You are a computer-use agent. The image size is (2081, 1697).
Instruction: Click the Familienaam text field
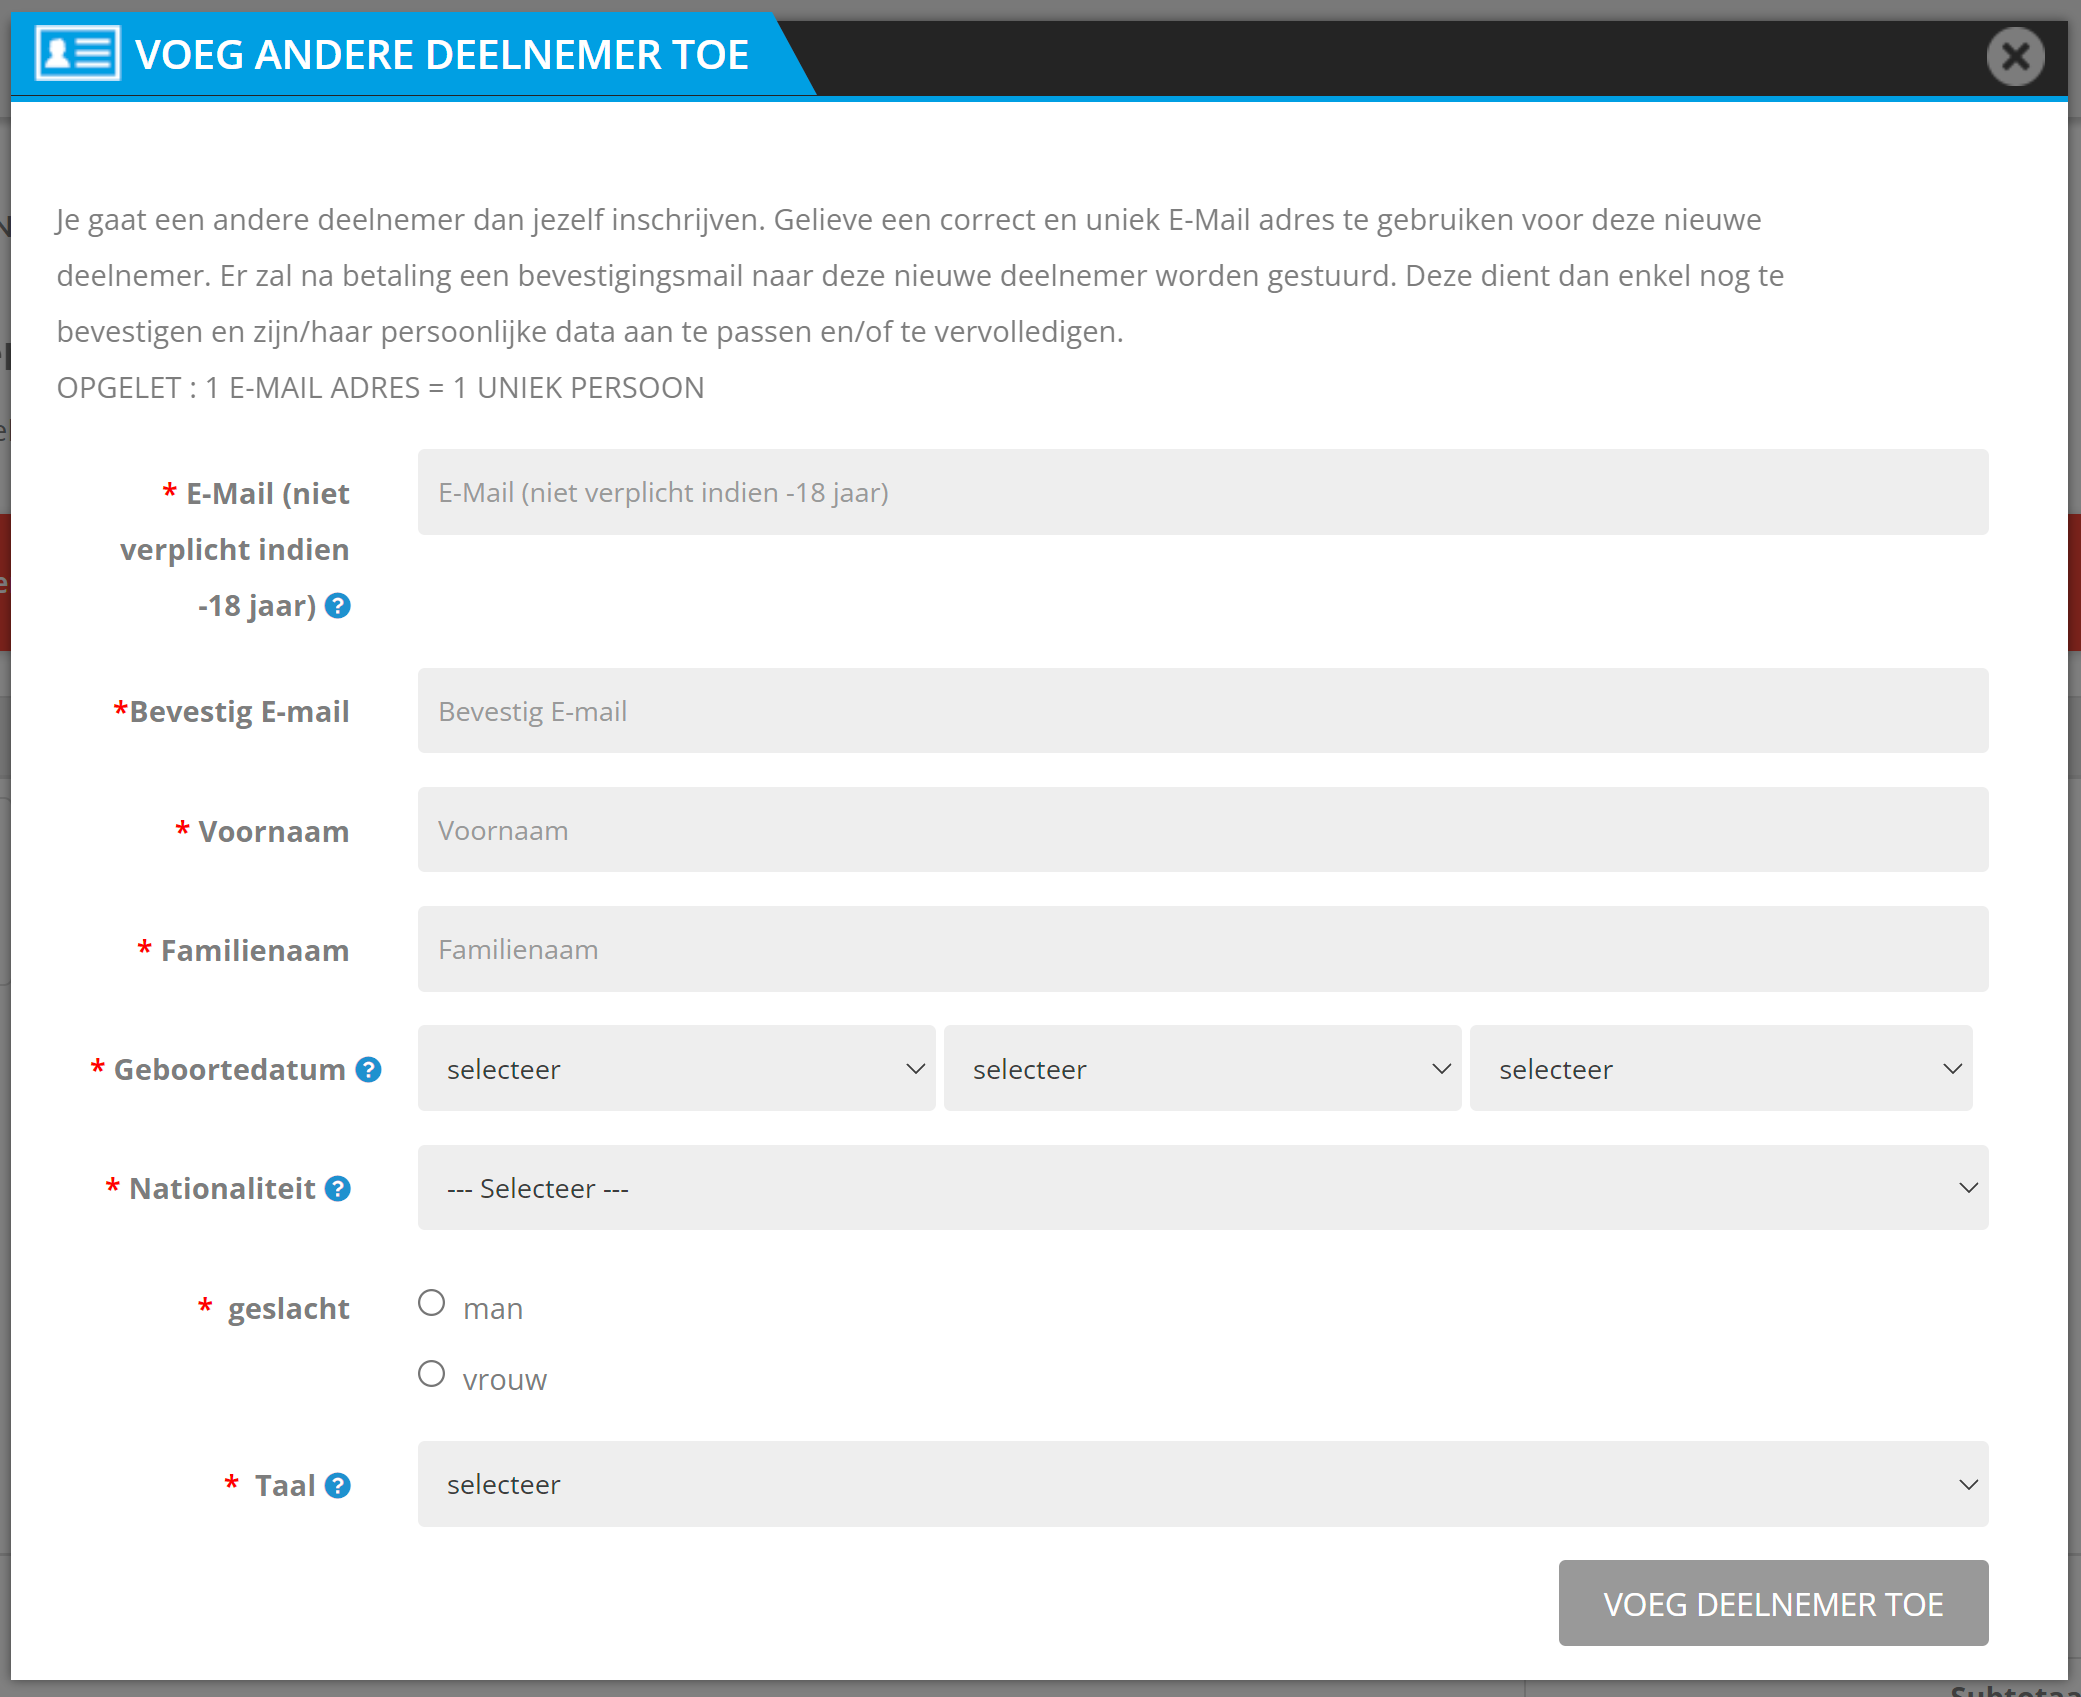[1202, 949]
